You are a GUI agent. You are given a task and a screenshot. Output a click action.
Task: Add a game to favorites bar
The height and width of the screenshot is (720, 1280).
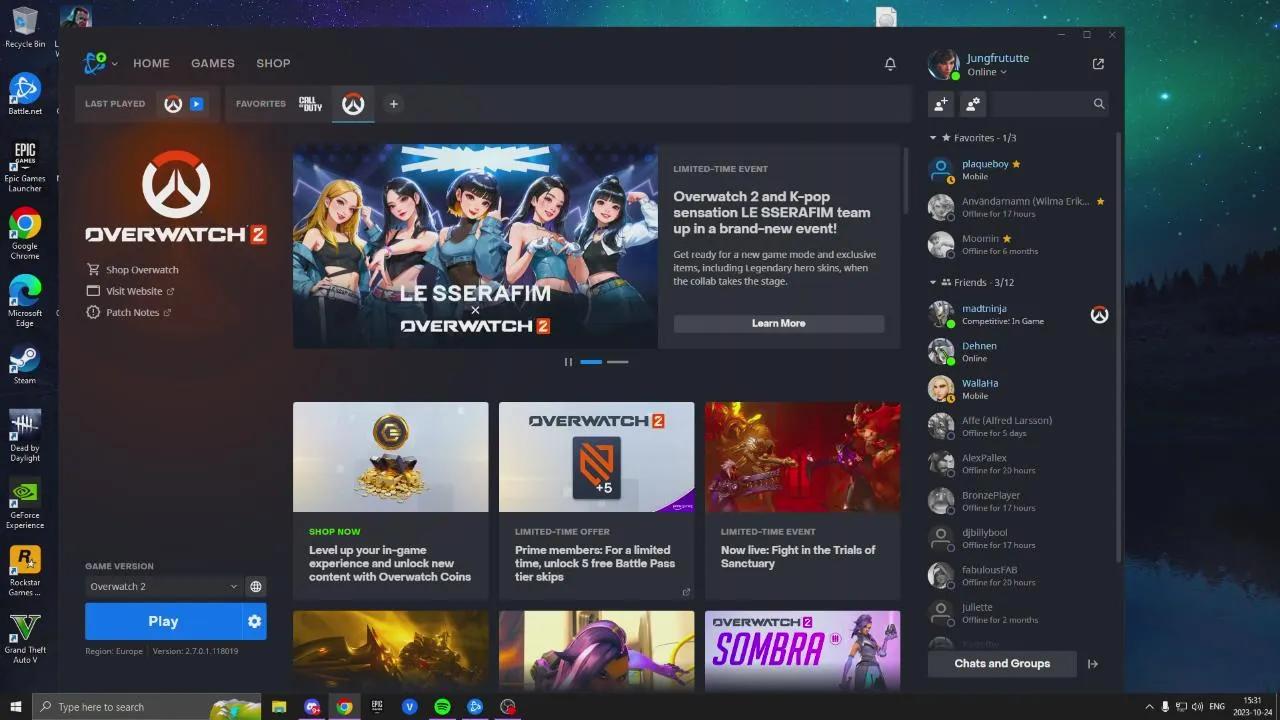point(393,104)
